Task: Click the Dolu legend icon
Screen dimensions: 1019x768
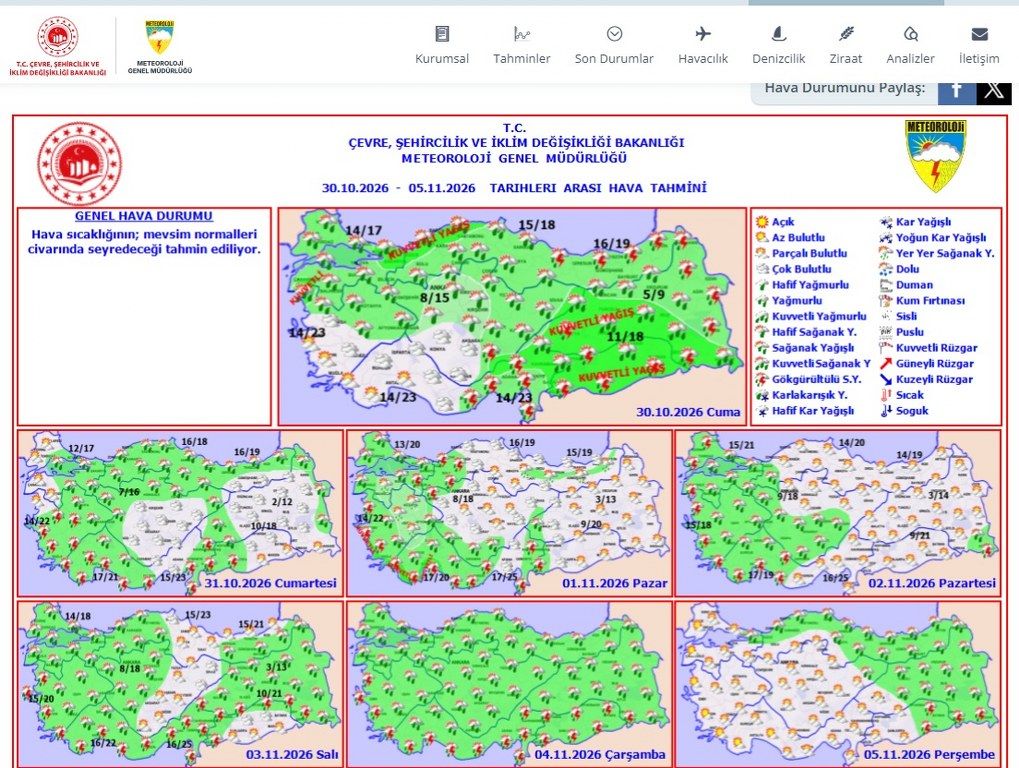Action: point(886,269)
